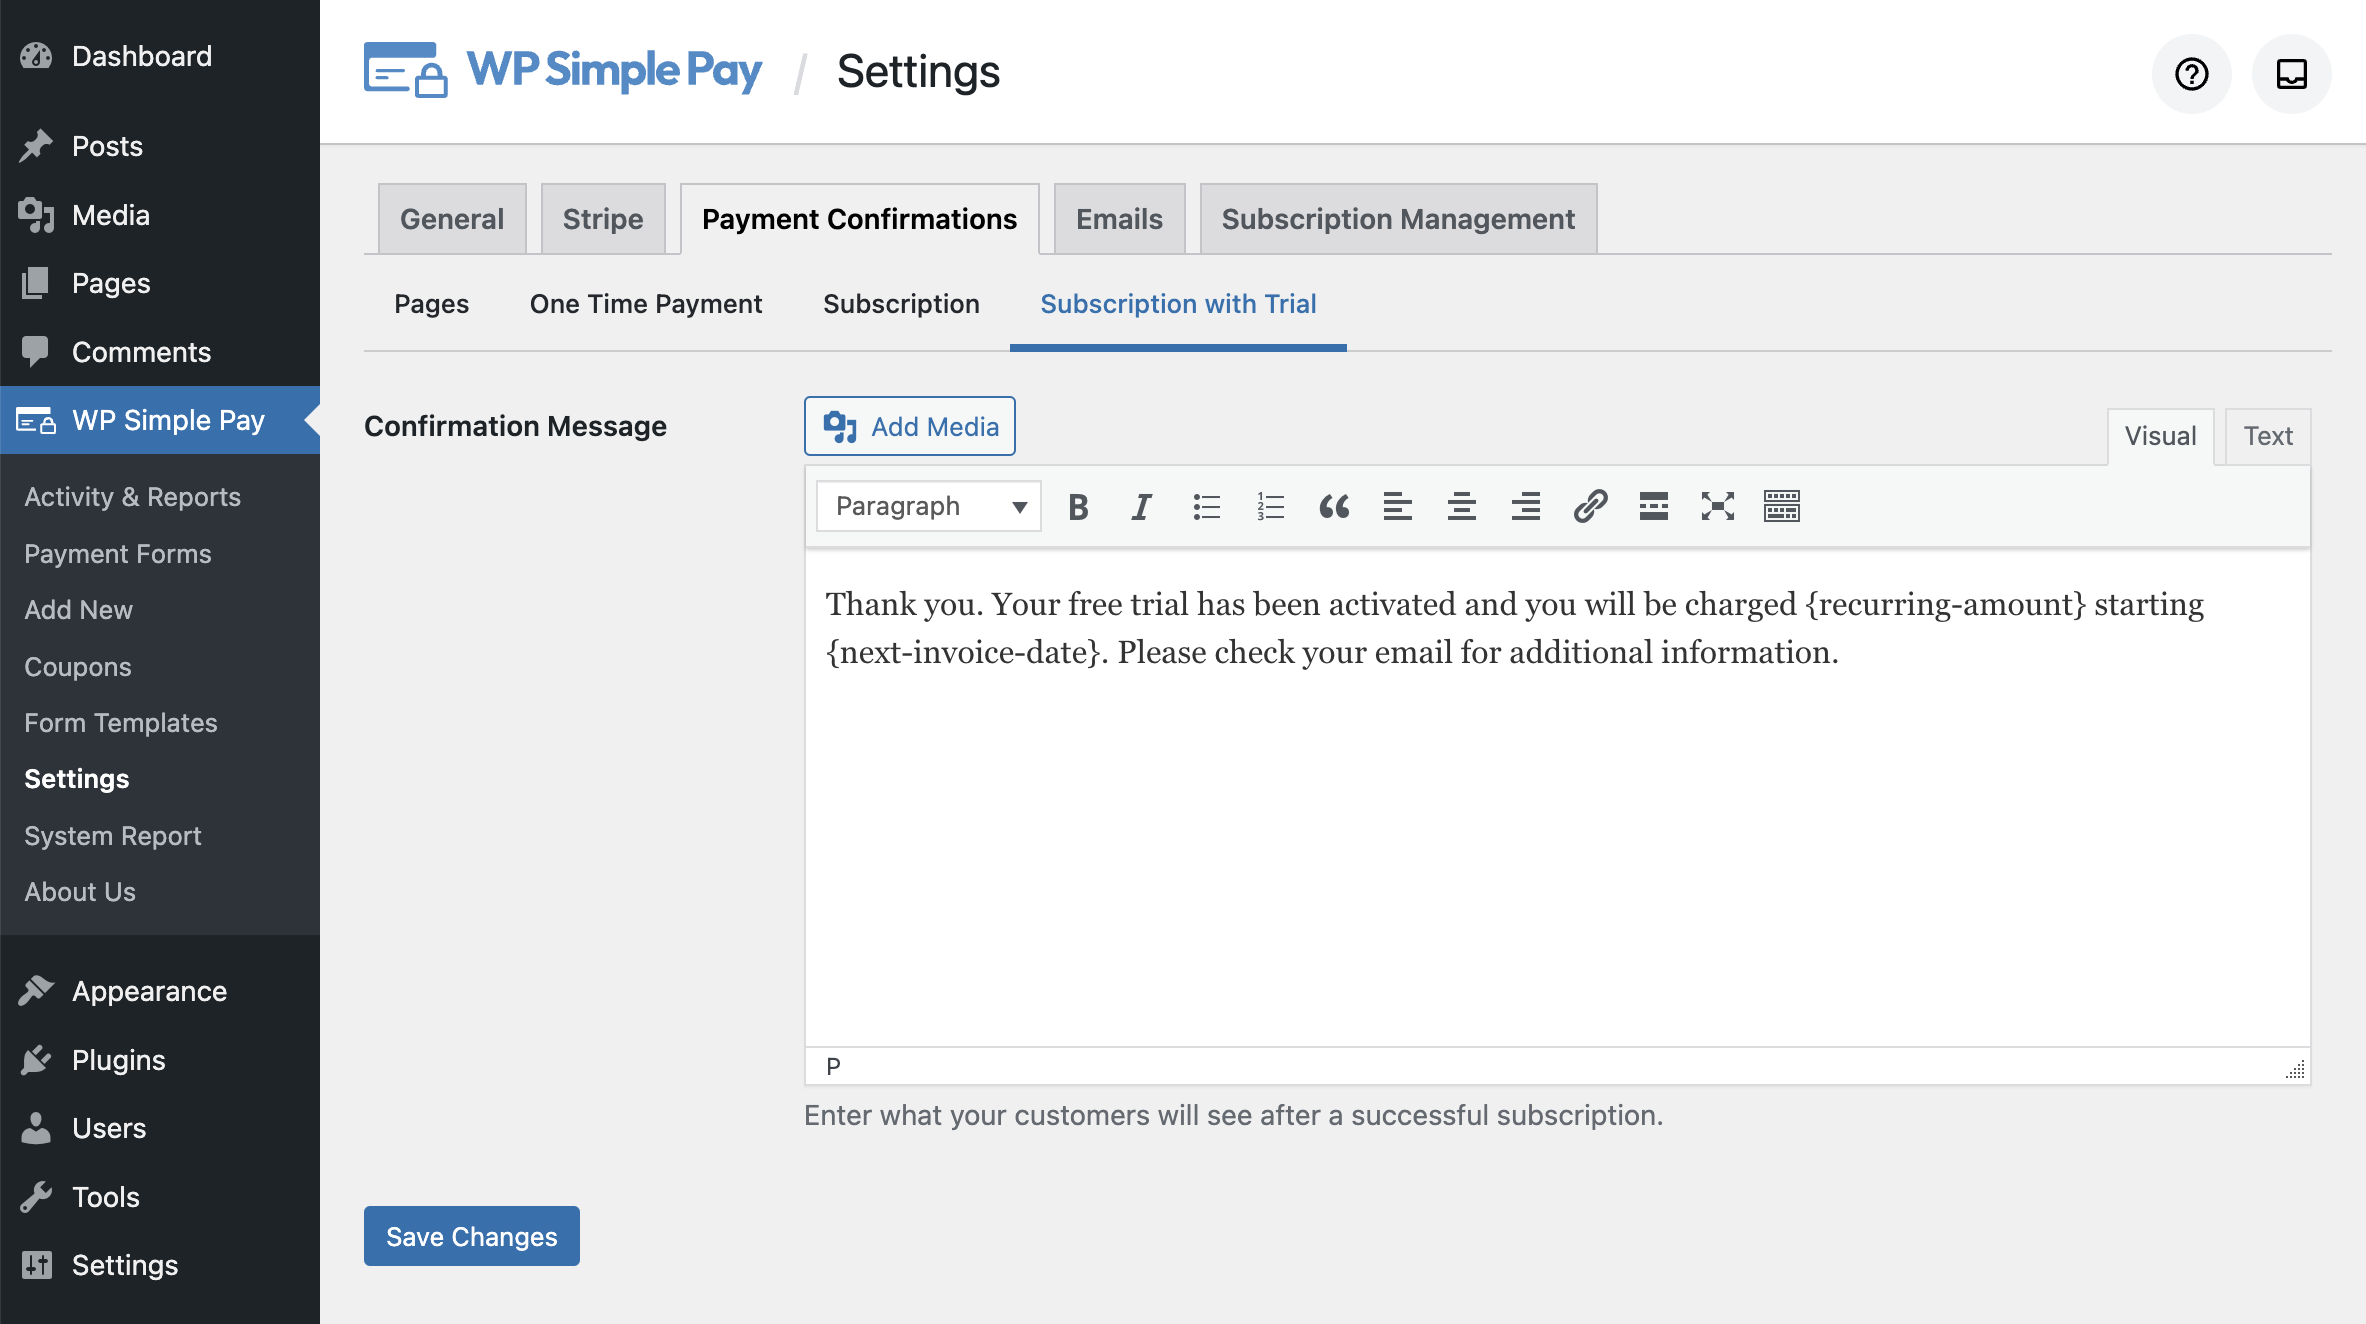This screenshot has width=2366, height=1324.
Task: Insert a numbered list
Action: pos(1269,507)
